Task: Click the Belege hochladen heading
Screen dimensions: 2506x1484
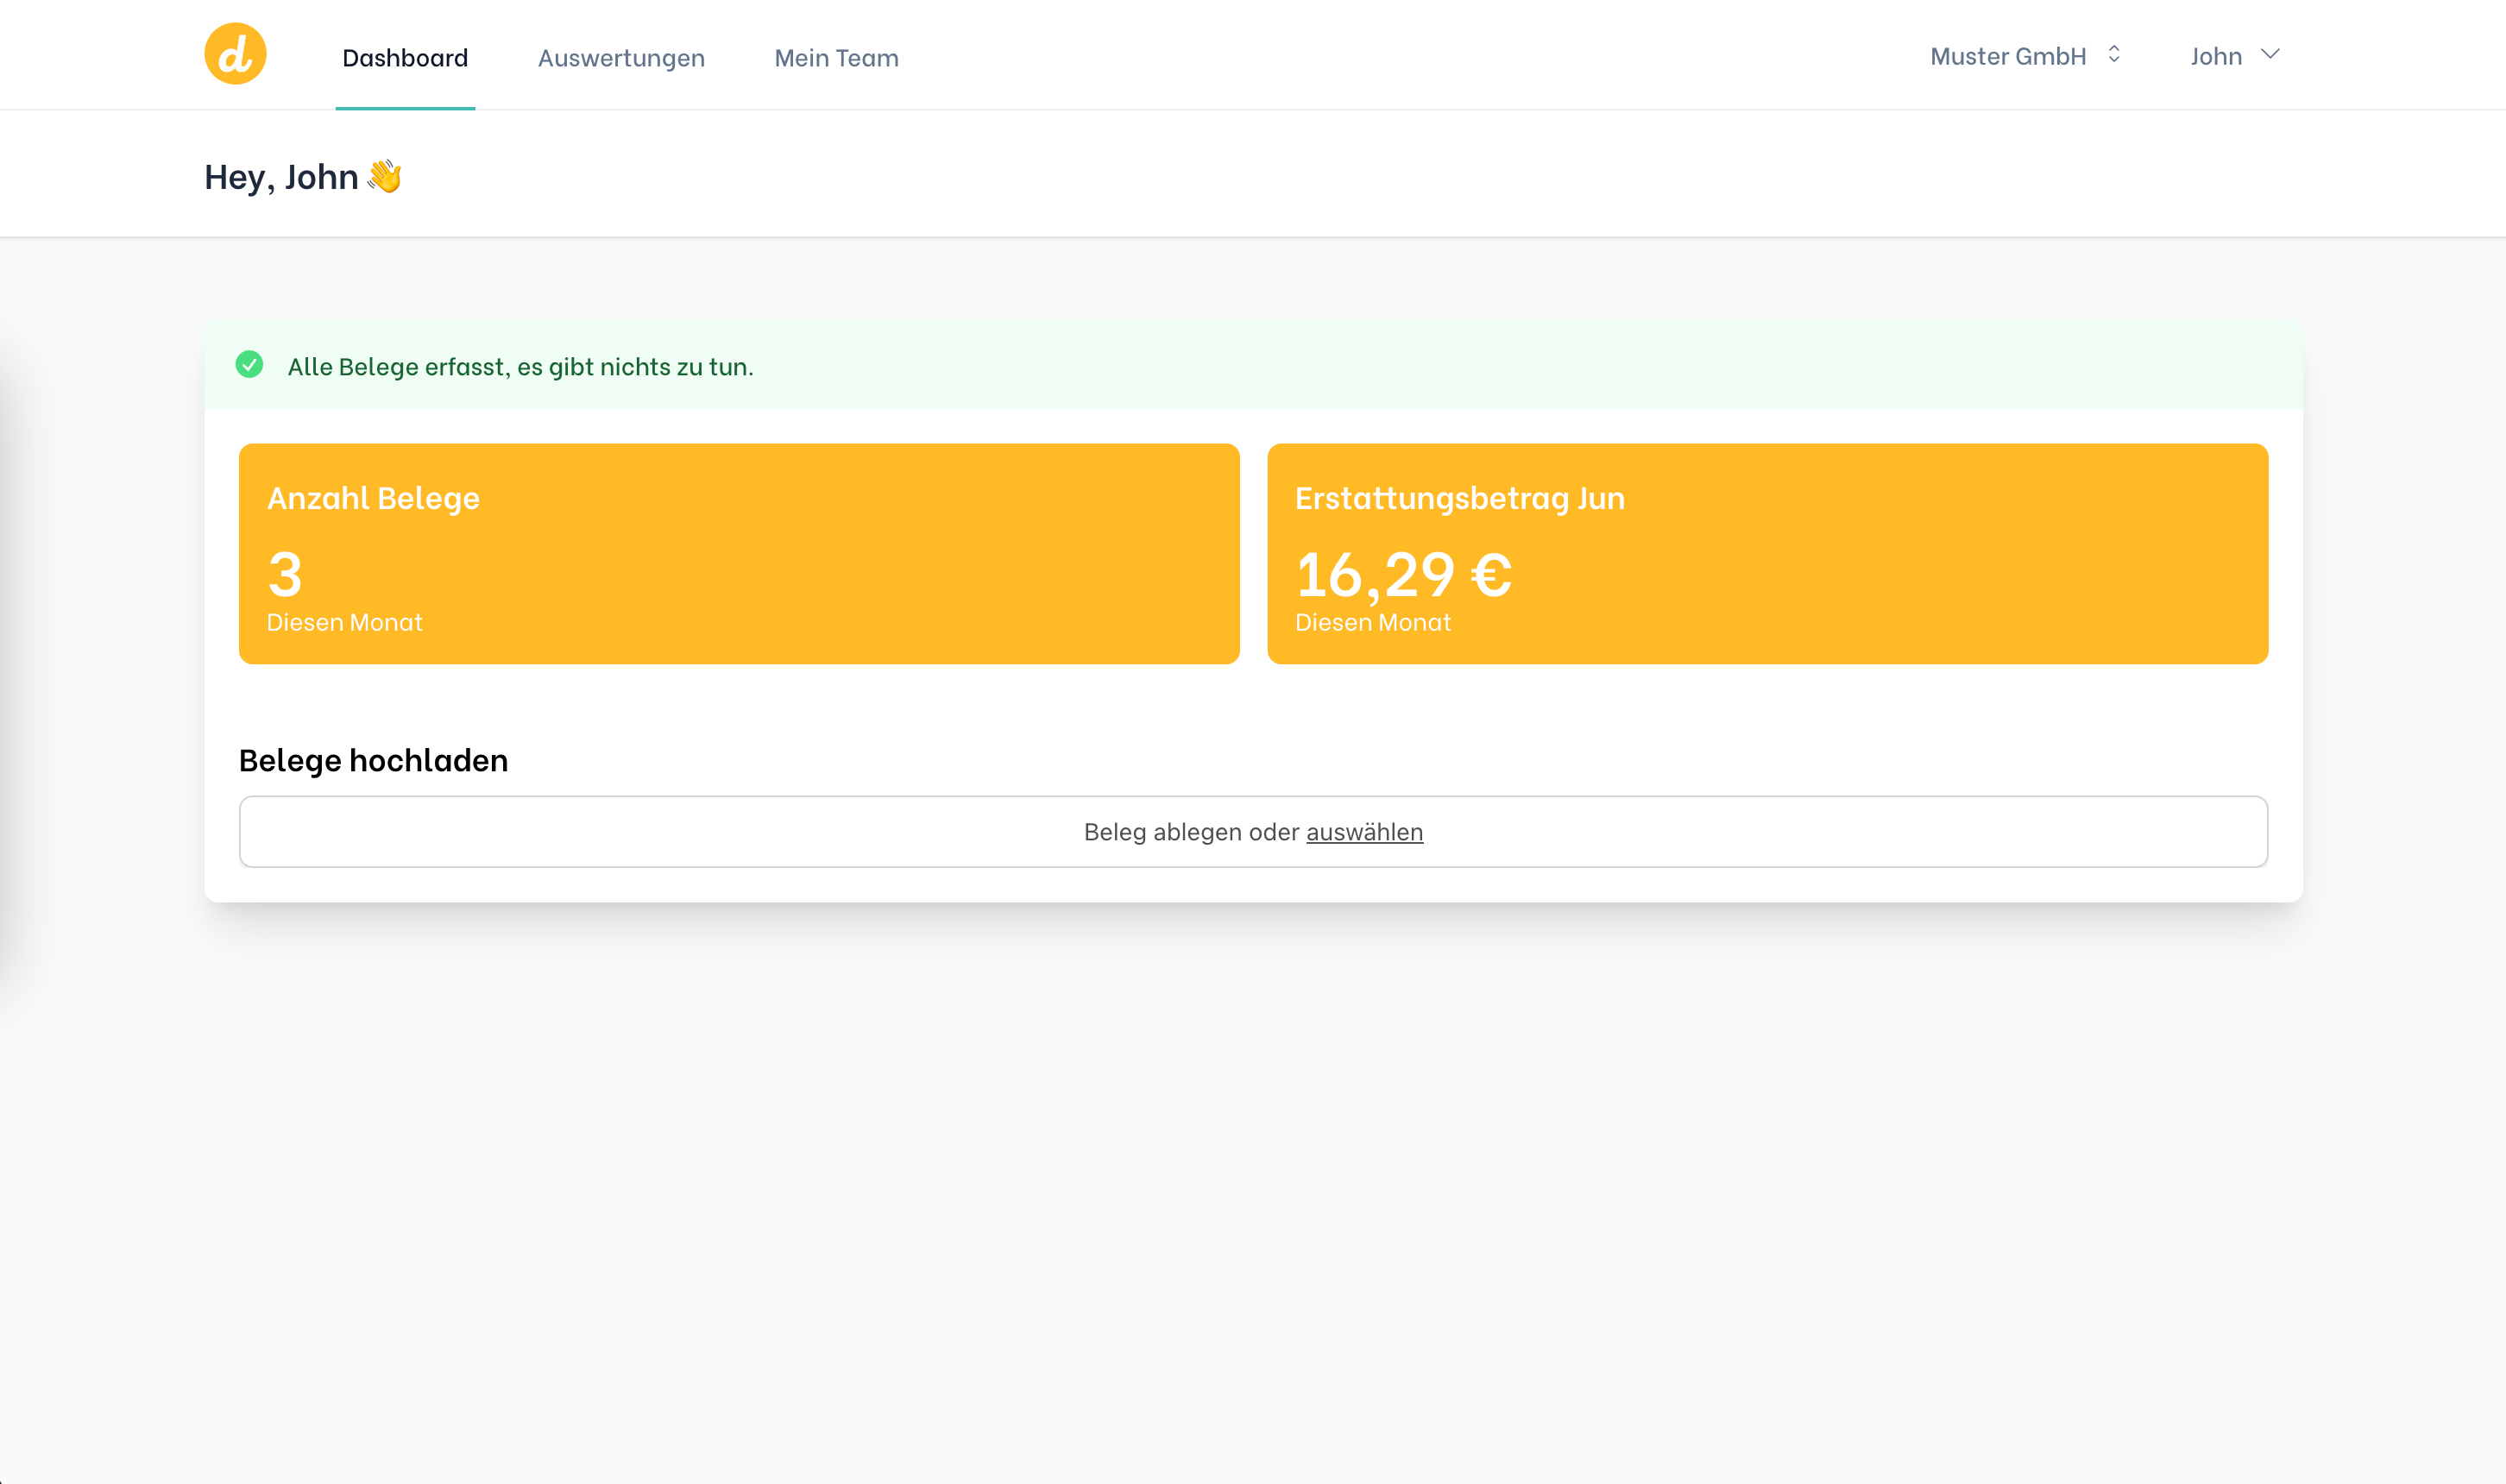Action: [372, 760]
